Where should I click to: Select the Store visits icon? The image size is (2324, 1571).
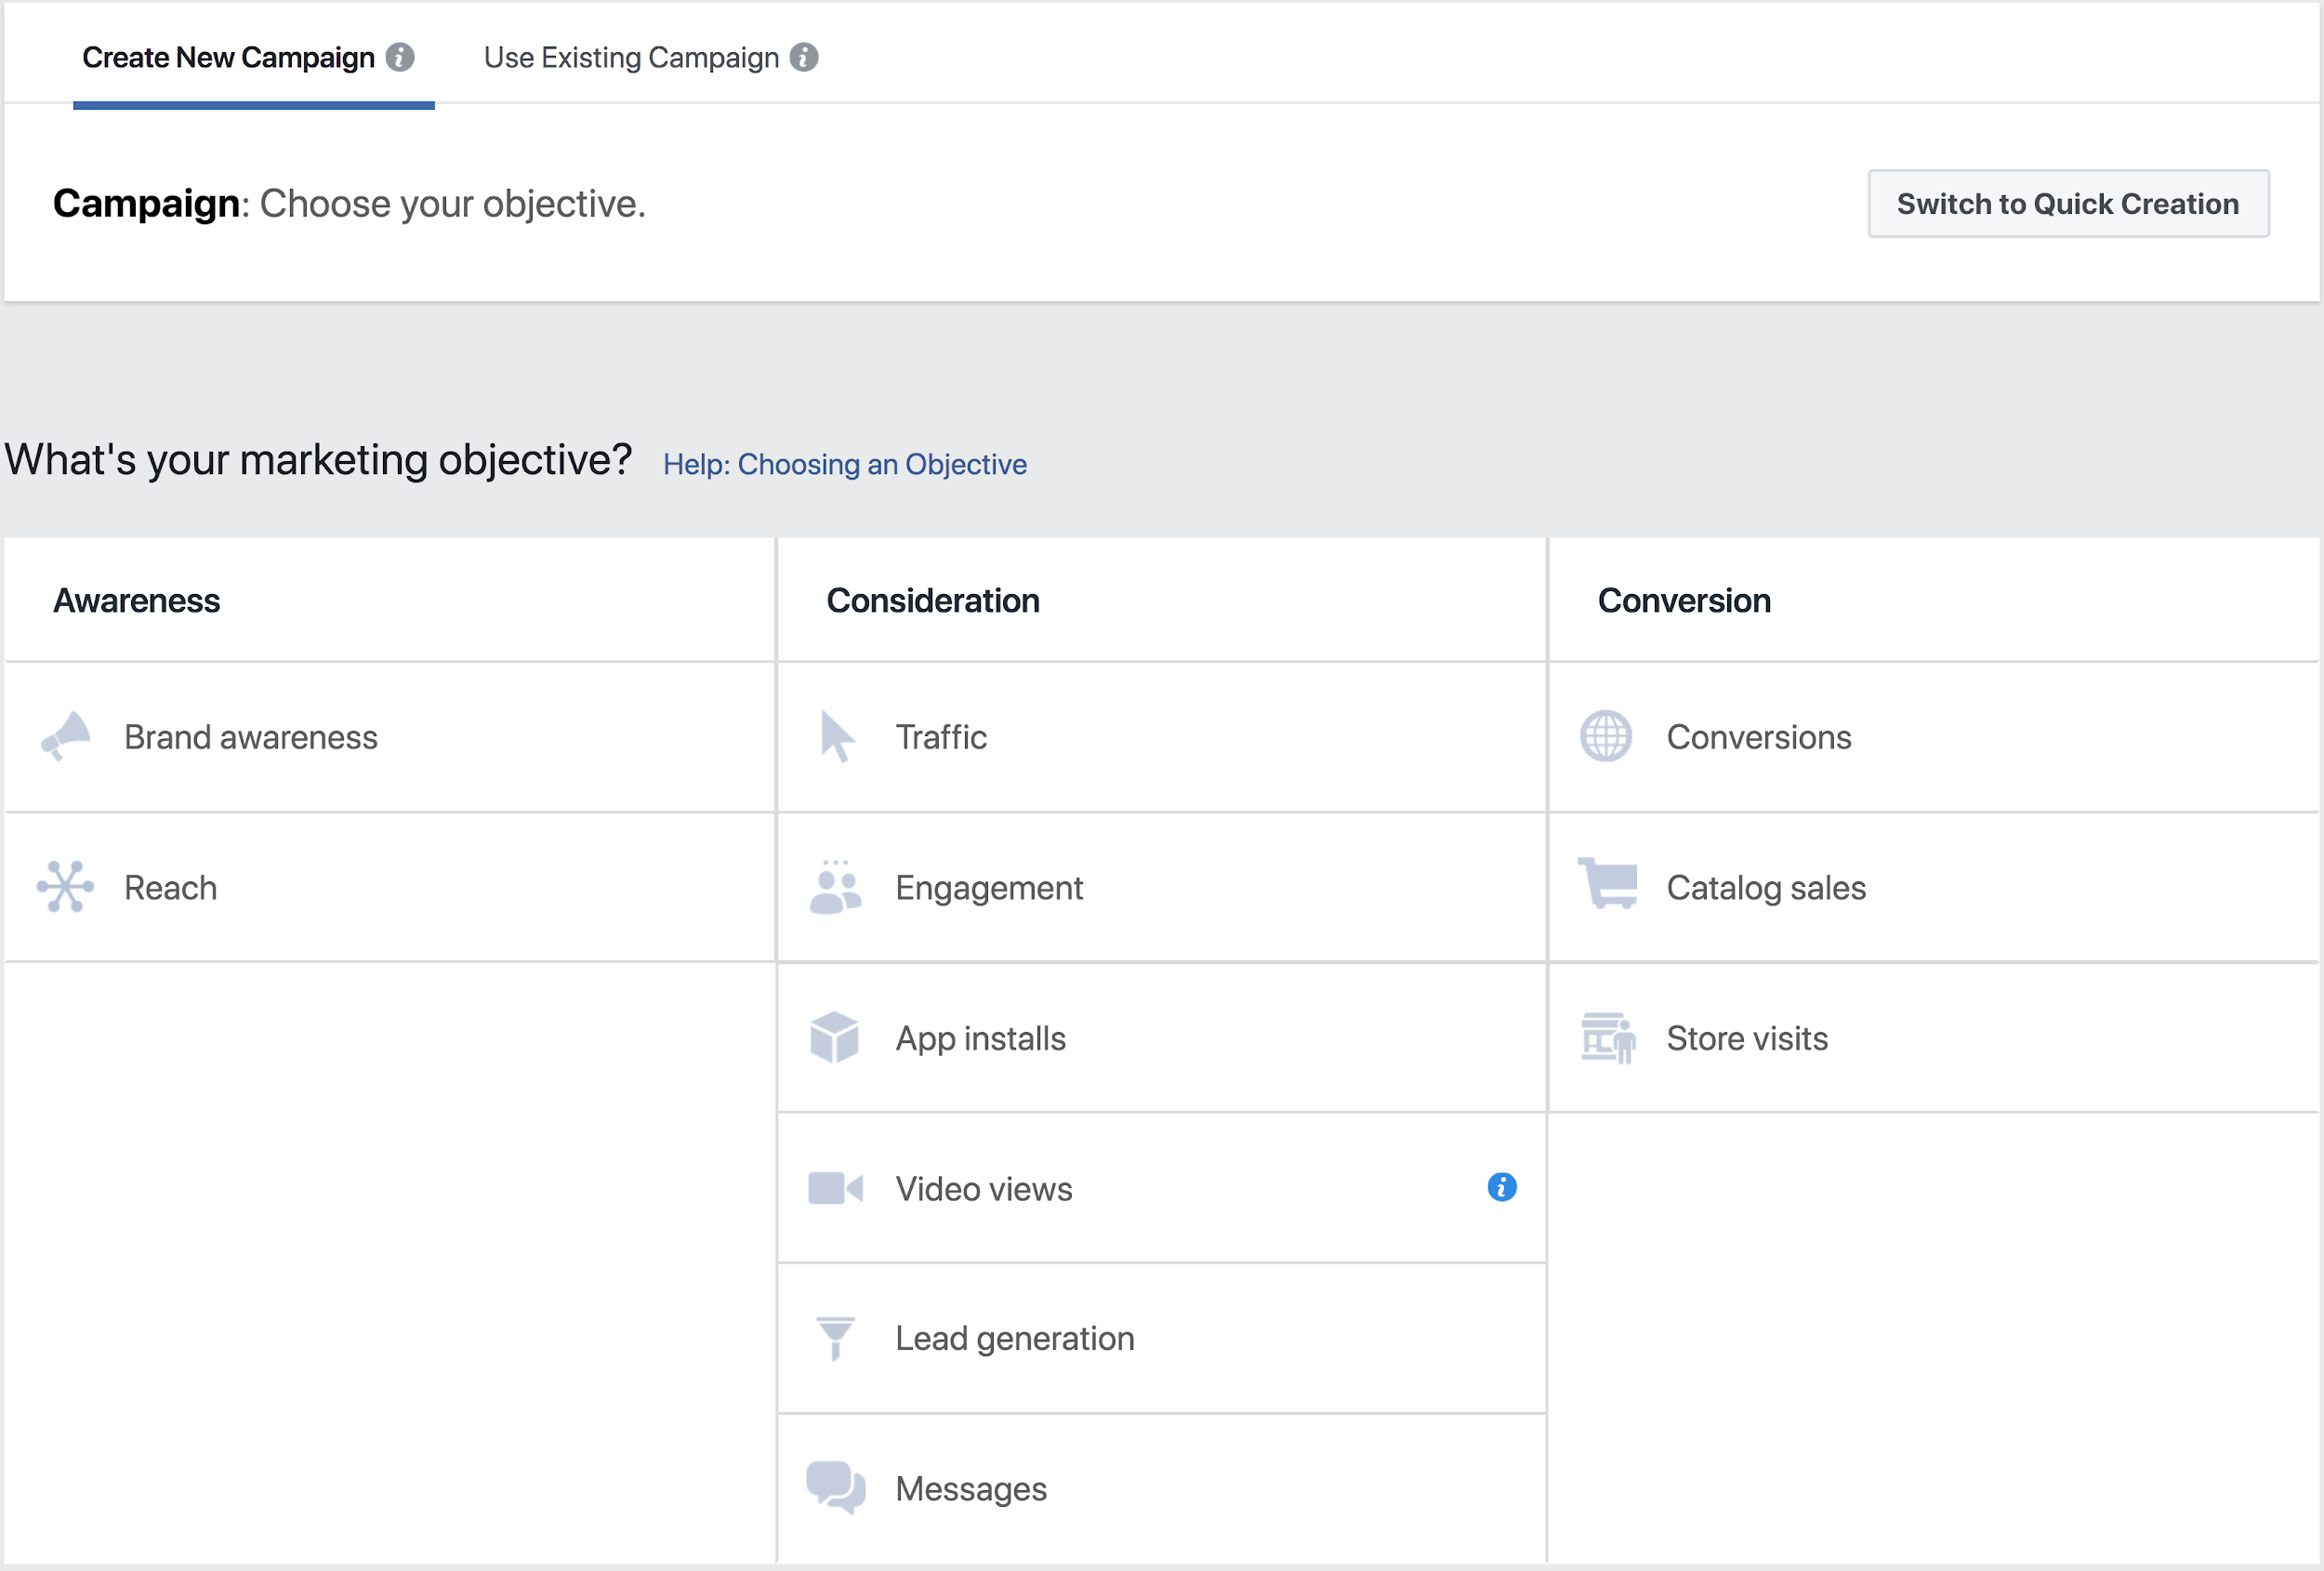(1607, 1035)
